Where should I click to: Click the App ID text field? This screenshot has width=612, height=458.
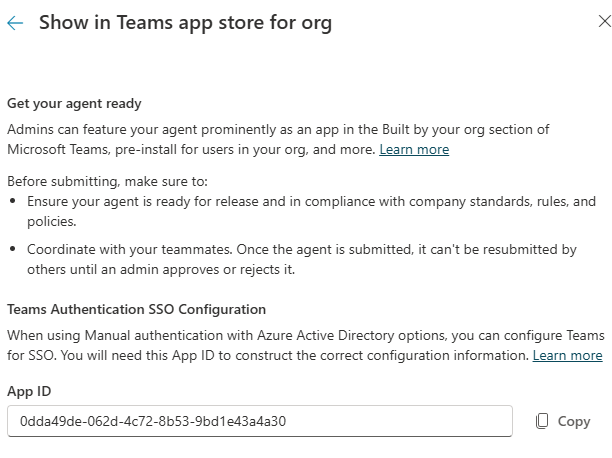coord(260,421)
